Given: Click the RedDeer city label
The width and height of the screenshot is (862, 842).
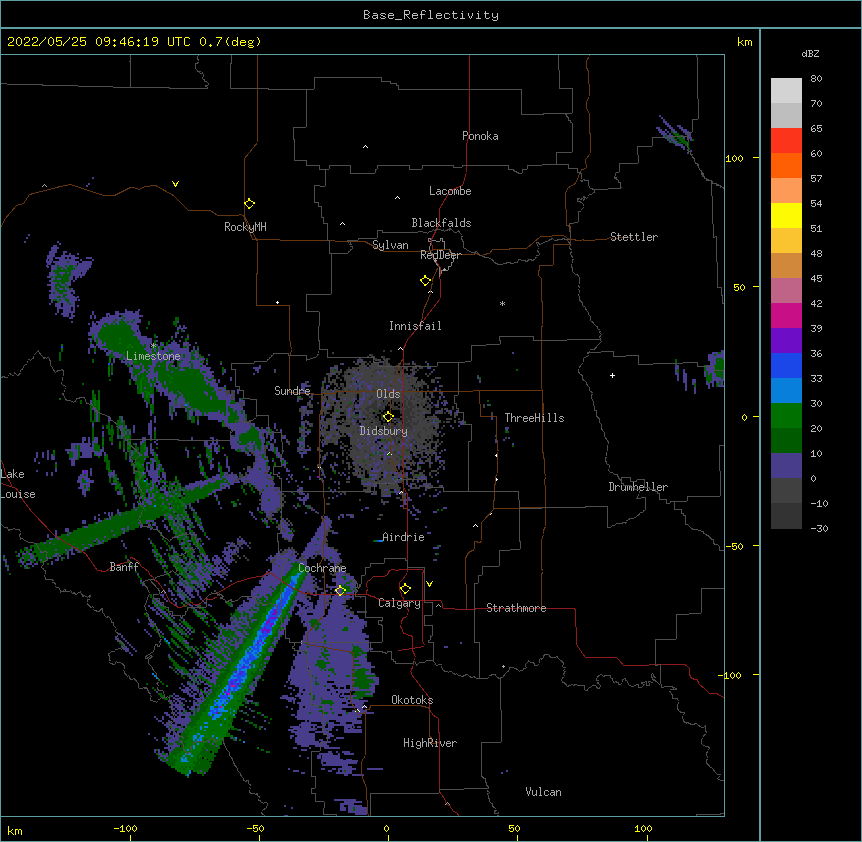Looking at the screenshot, I should point(440,255).
